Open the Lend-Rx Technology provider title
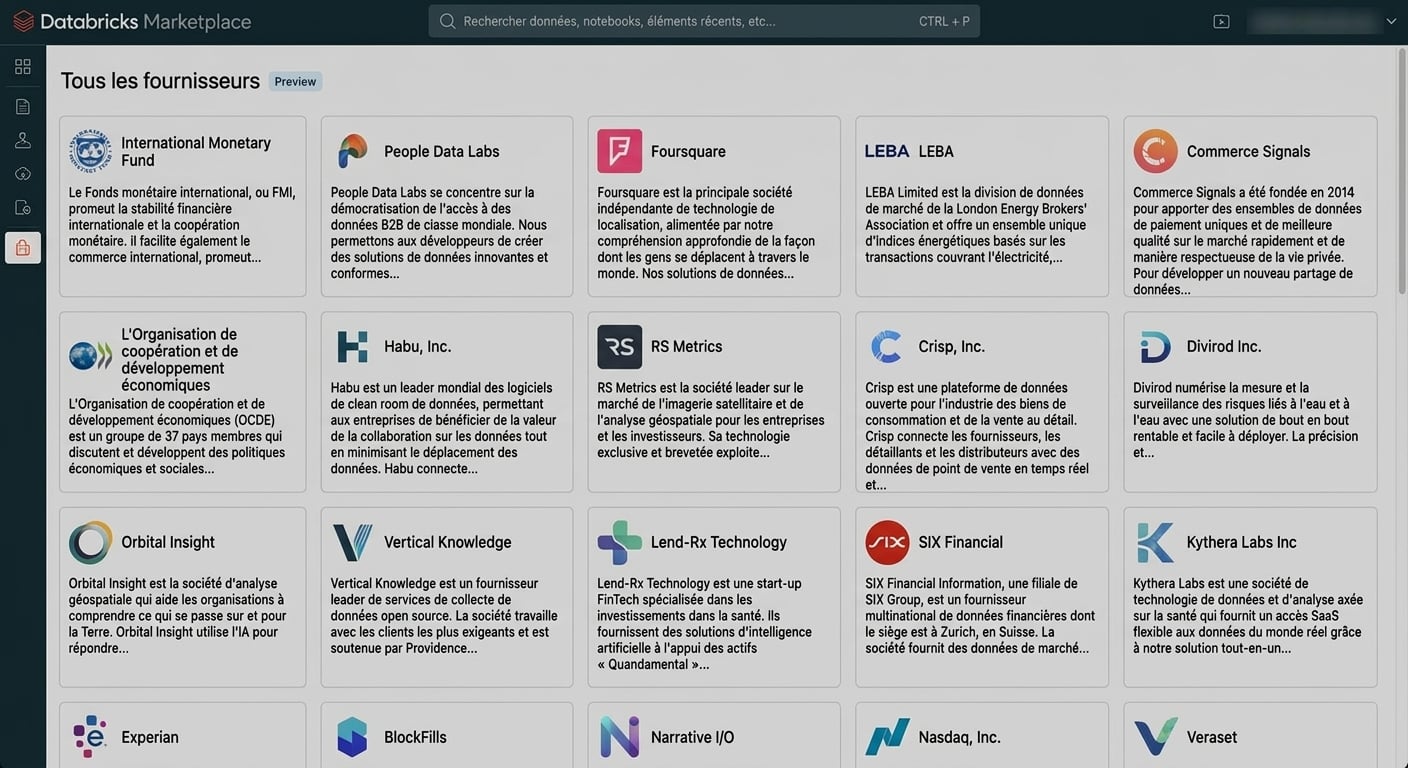The height and width of the screenshot is (768, 1408). point(719,542)
